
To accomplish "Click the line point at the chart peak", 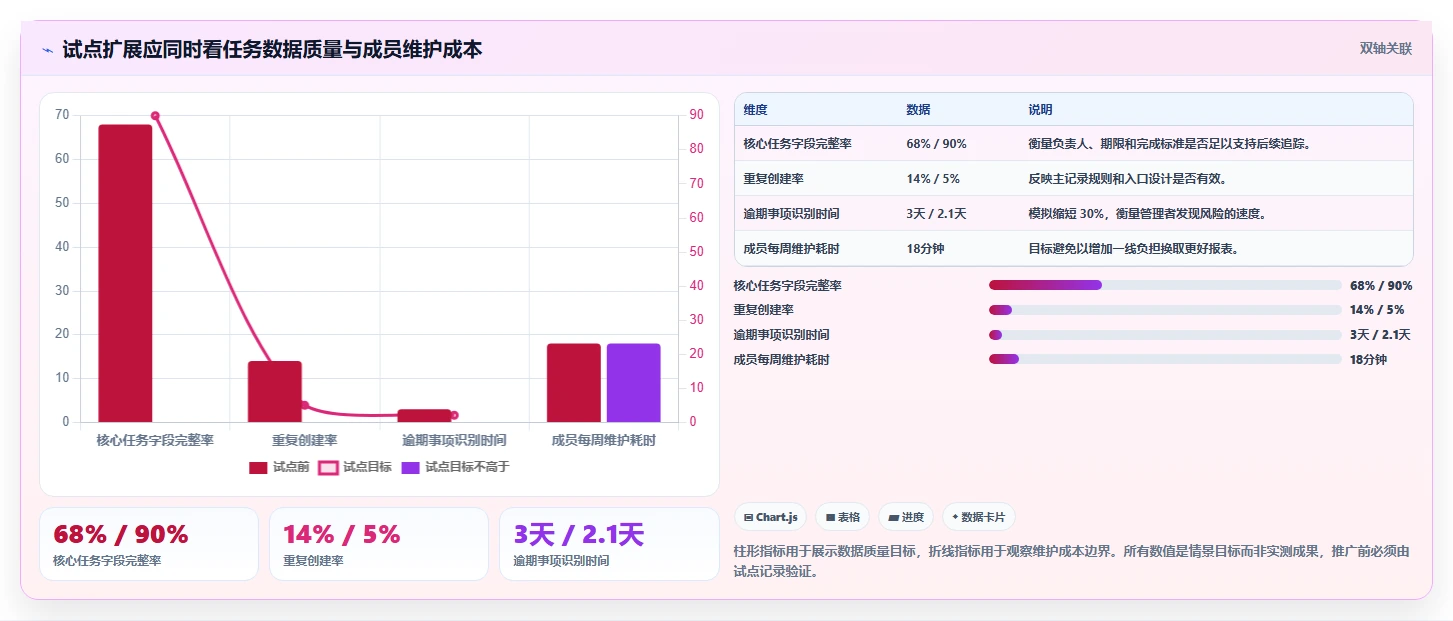I will tap(155, 116).
